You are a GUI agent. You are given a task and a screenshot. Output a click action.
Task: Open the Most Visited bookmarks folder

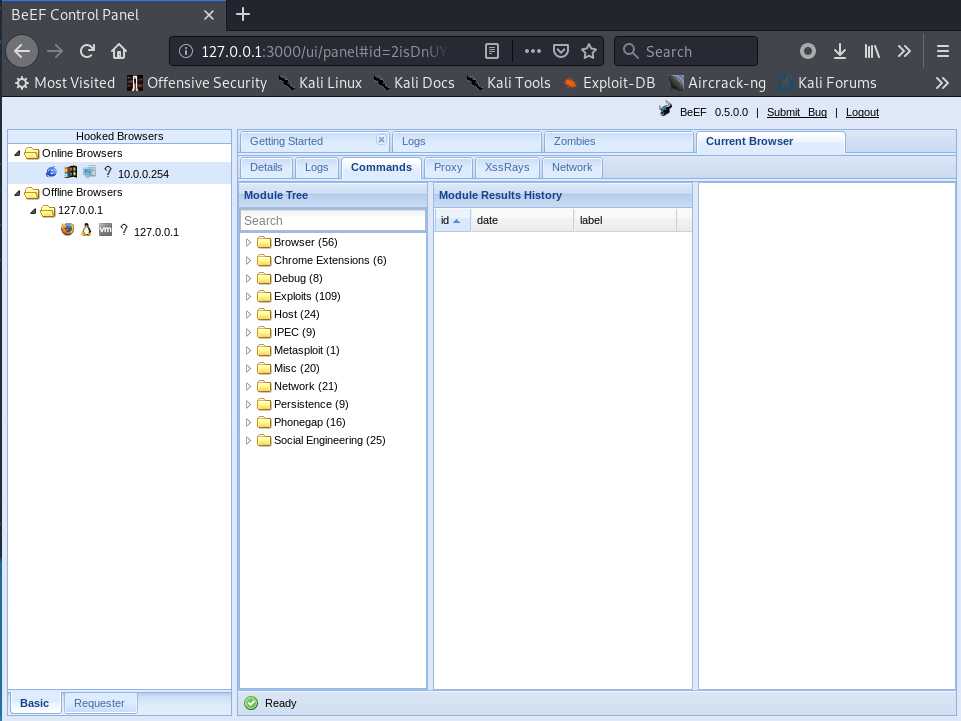[x=64, y=83]
